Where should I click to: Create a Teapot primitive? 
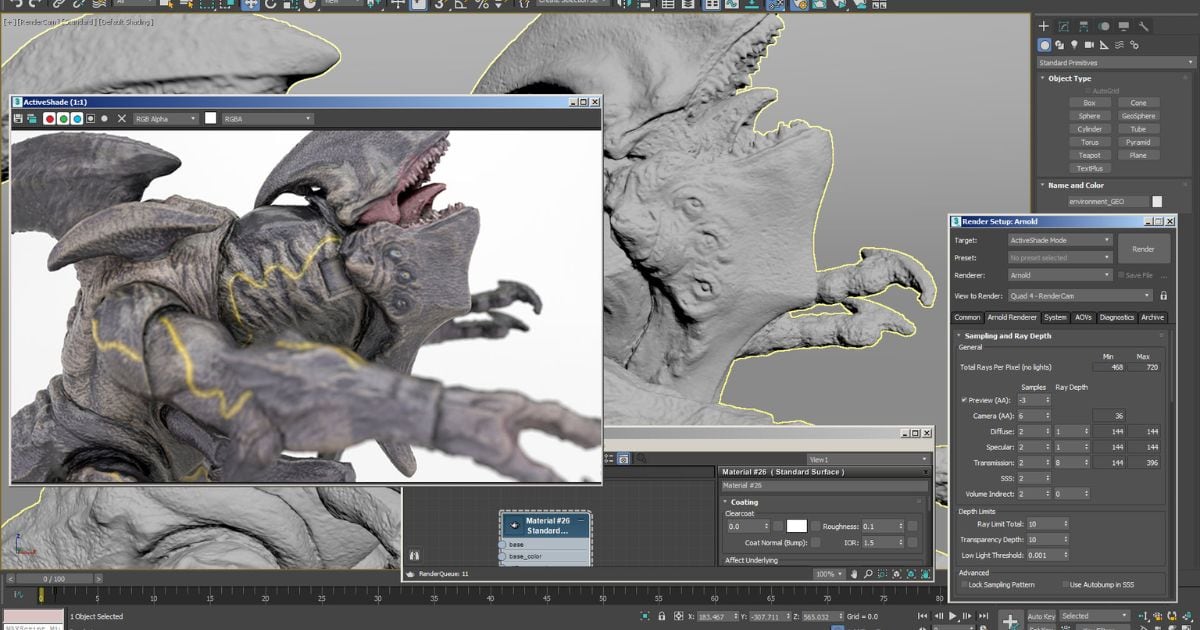tap(1090, 155)
